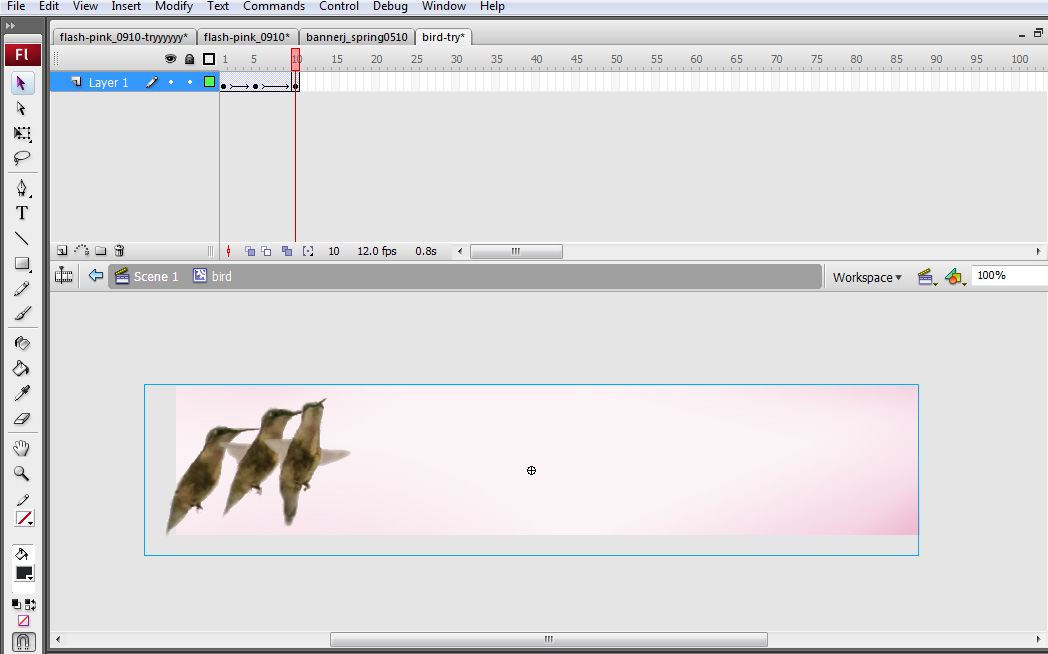Image resolution: width=1048 pixels, height=654 pixels.
Task: Select the Pen tool
Action: coord(21,188)
